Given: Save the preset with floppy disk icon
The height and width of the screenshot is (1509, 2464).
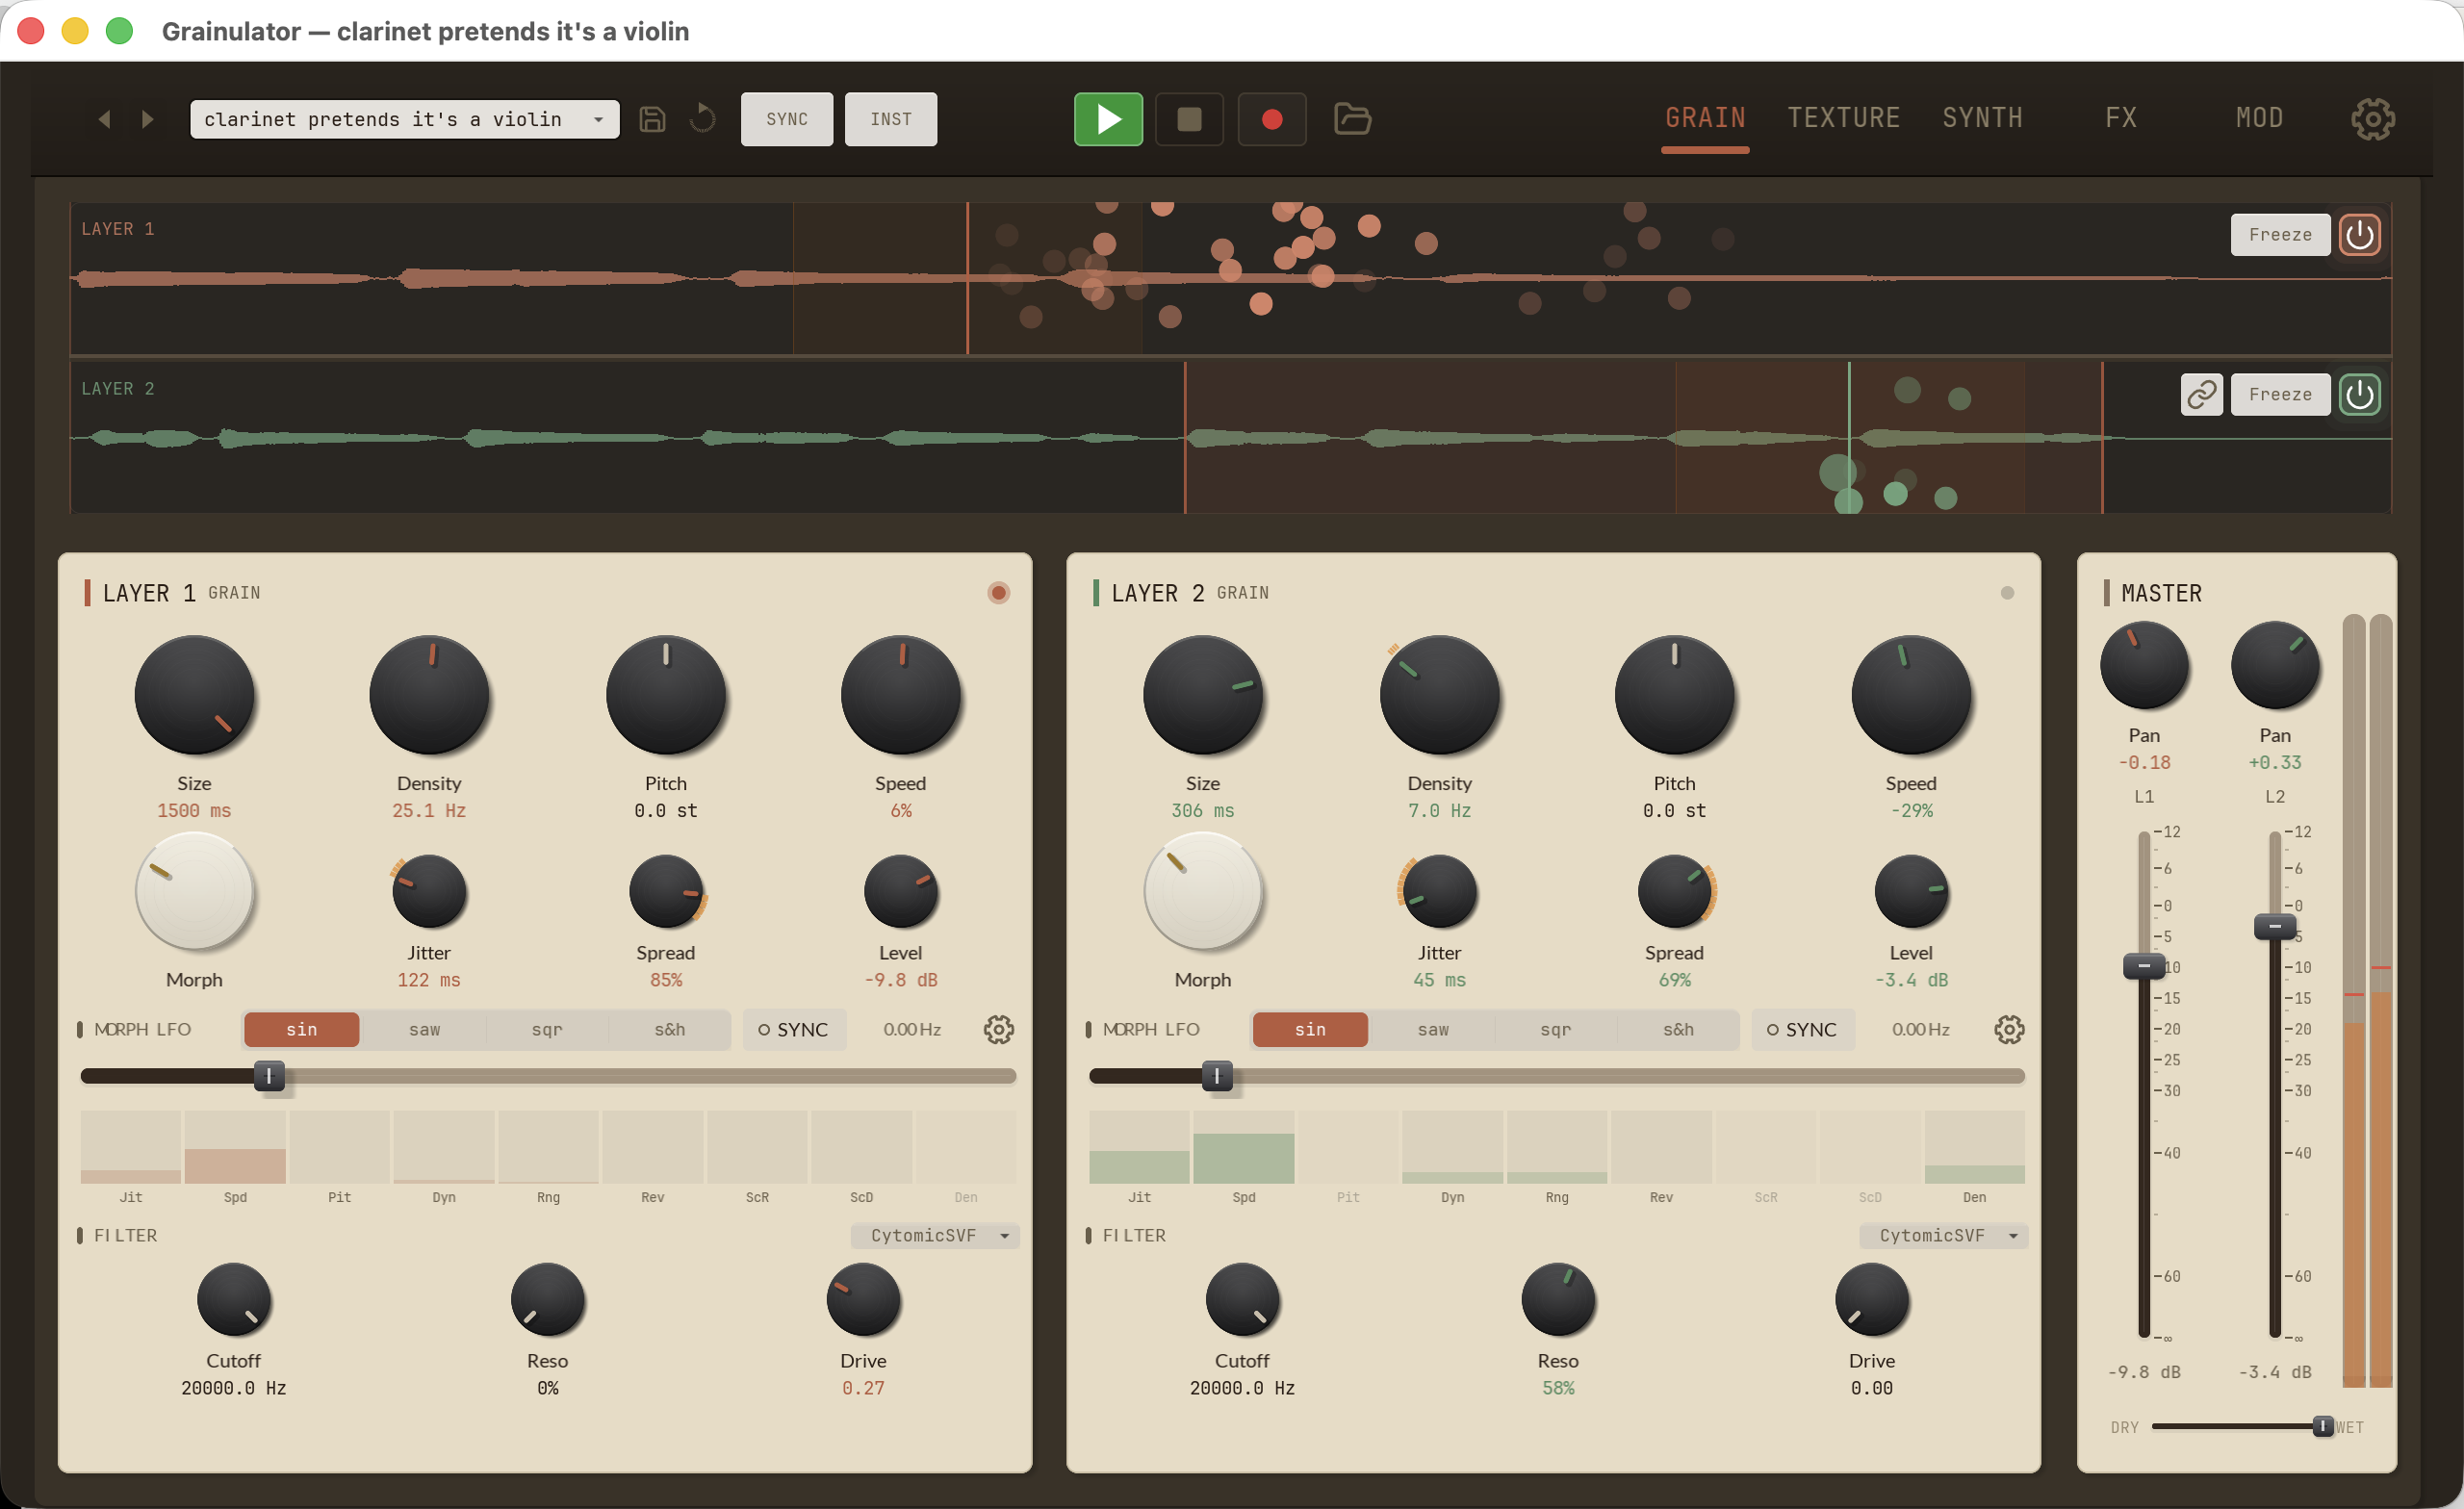Looking at the screenshot, I should click(x=652, y=119).
